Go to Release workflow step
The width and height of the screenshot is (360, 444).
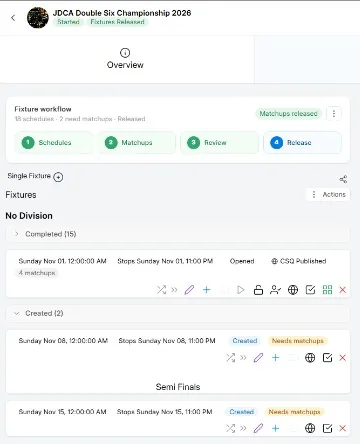tap(302, 143)
